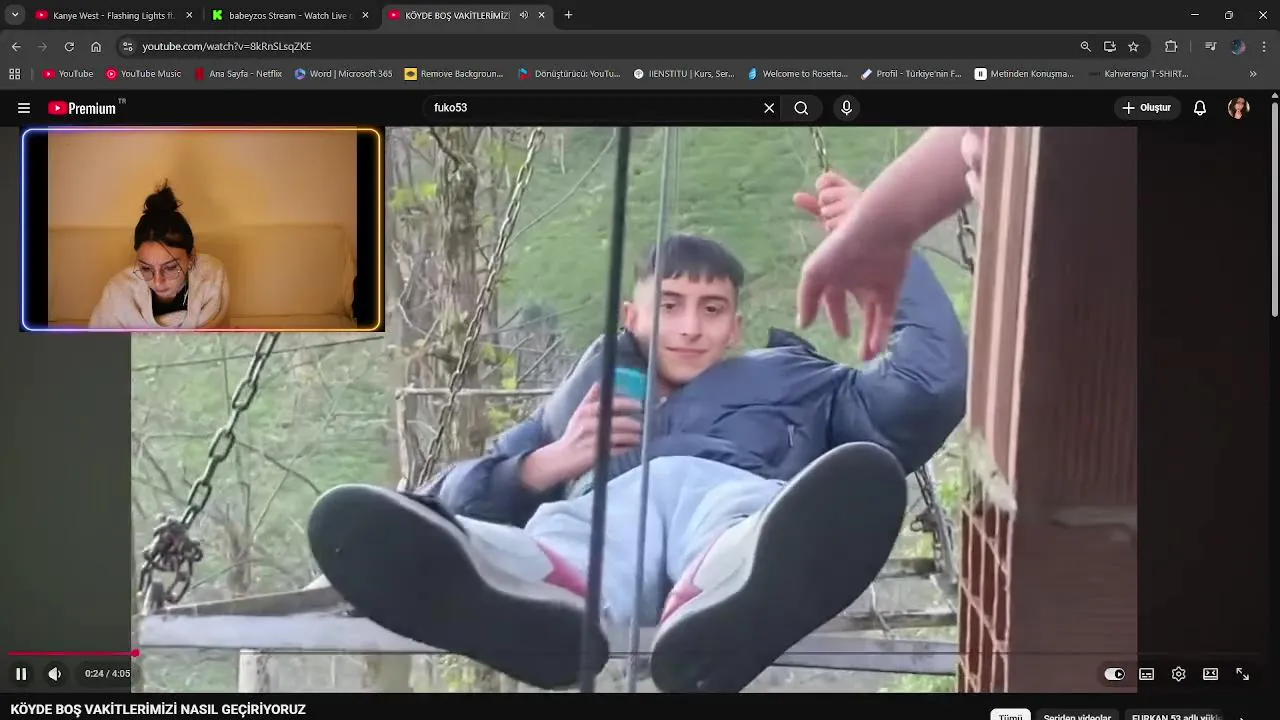
Task: Enter full screen mode
Action: [1243, 674]
